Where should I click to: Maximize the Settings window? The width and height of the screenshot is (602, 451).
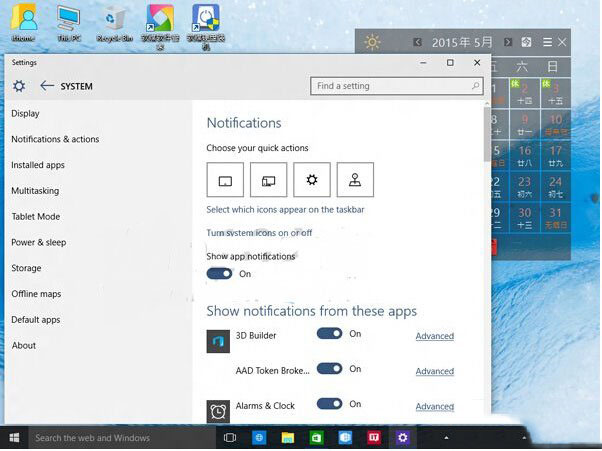tap(450, 63)
